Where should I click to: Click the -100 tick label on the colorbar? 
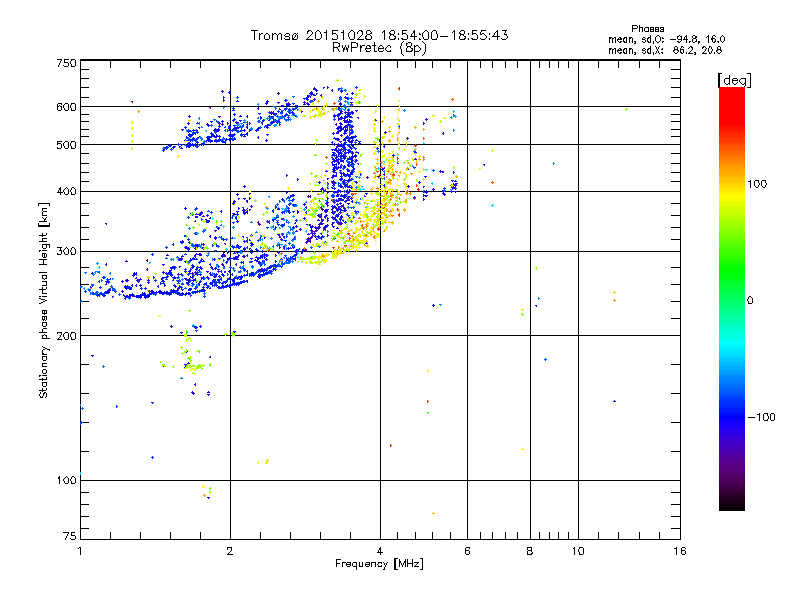click(x=764, y=417)
